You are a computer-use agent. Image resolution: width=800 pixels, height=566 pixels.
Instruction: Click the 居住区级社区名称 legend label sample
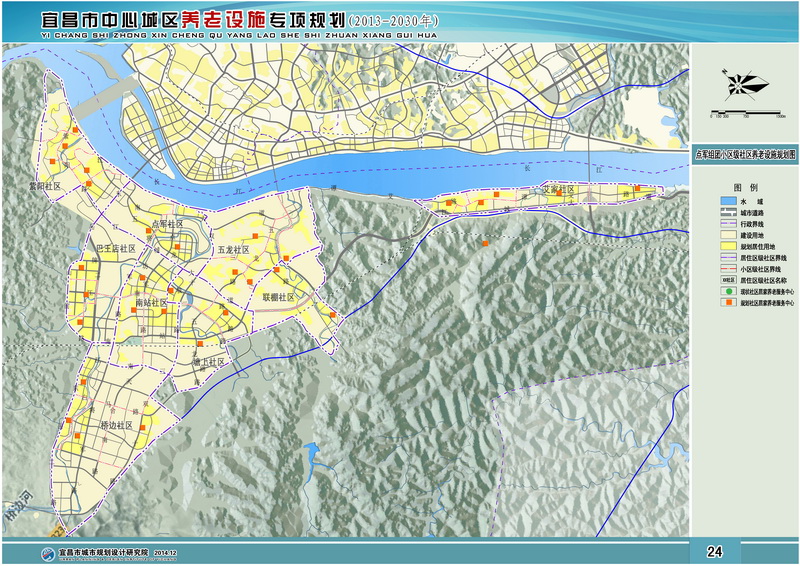[727, 279]
